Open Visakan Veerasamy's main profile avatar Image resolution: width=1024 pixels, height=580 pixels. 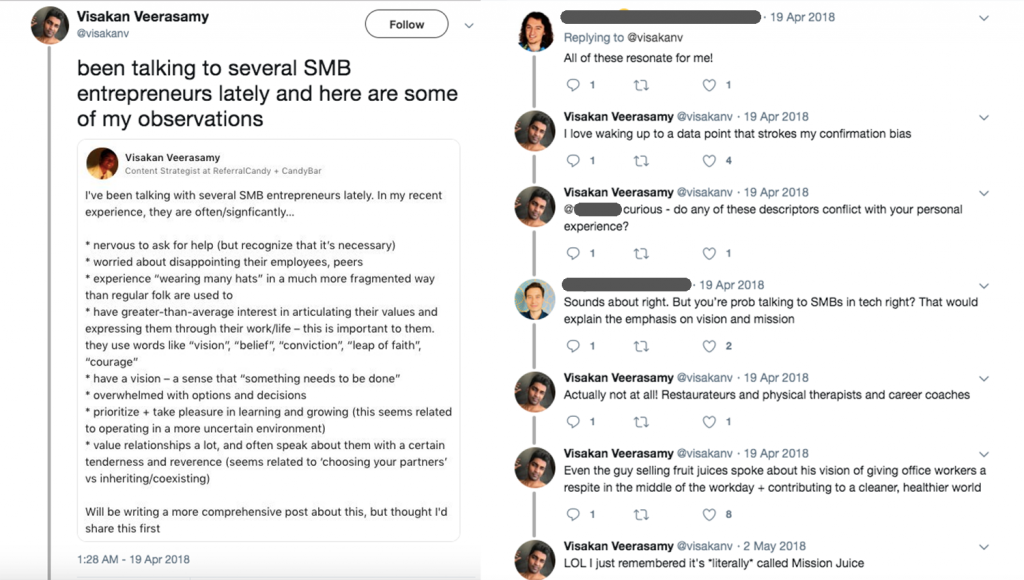pos(50,26)
